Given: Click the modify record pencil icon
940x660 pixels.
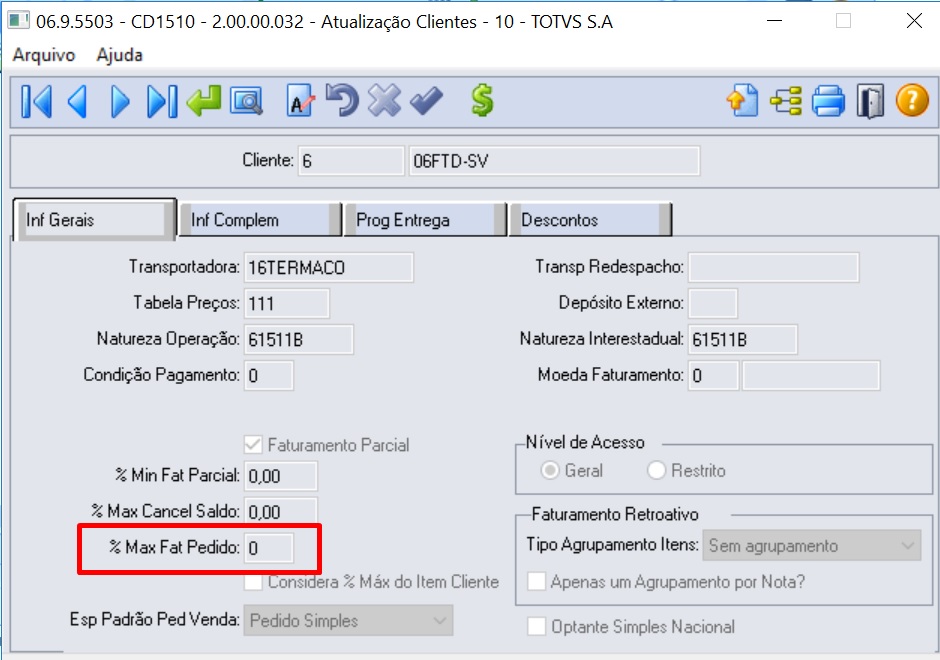Looking at the screenshot, I should pos(300,101).
